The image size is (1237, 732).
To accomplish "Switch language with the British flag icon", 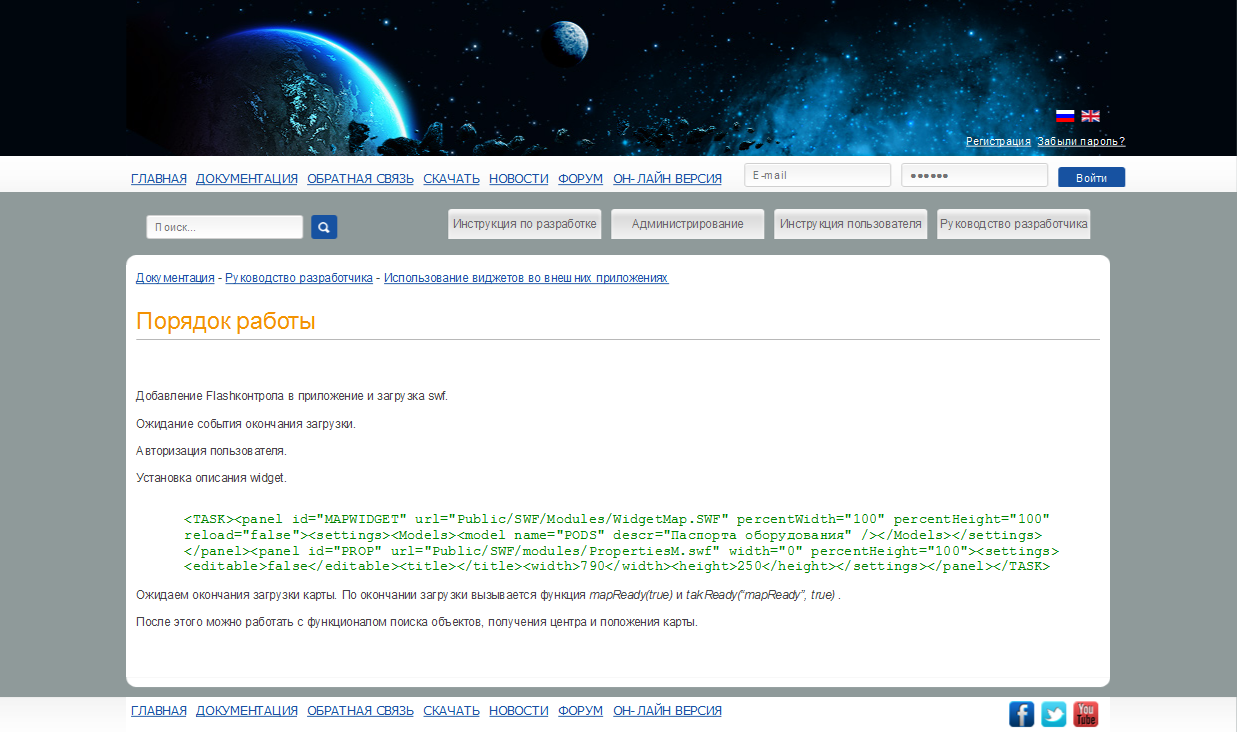I will (x=1090, y=116).
